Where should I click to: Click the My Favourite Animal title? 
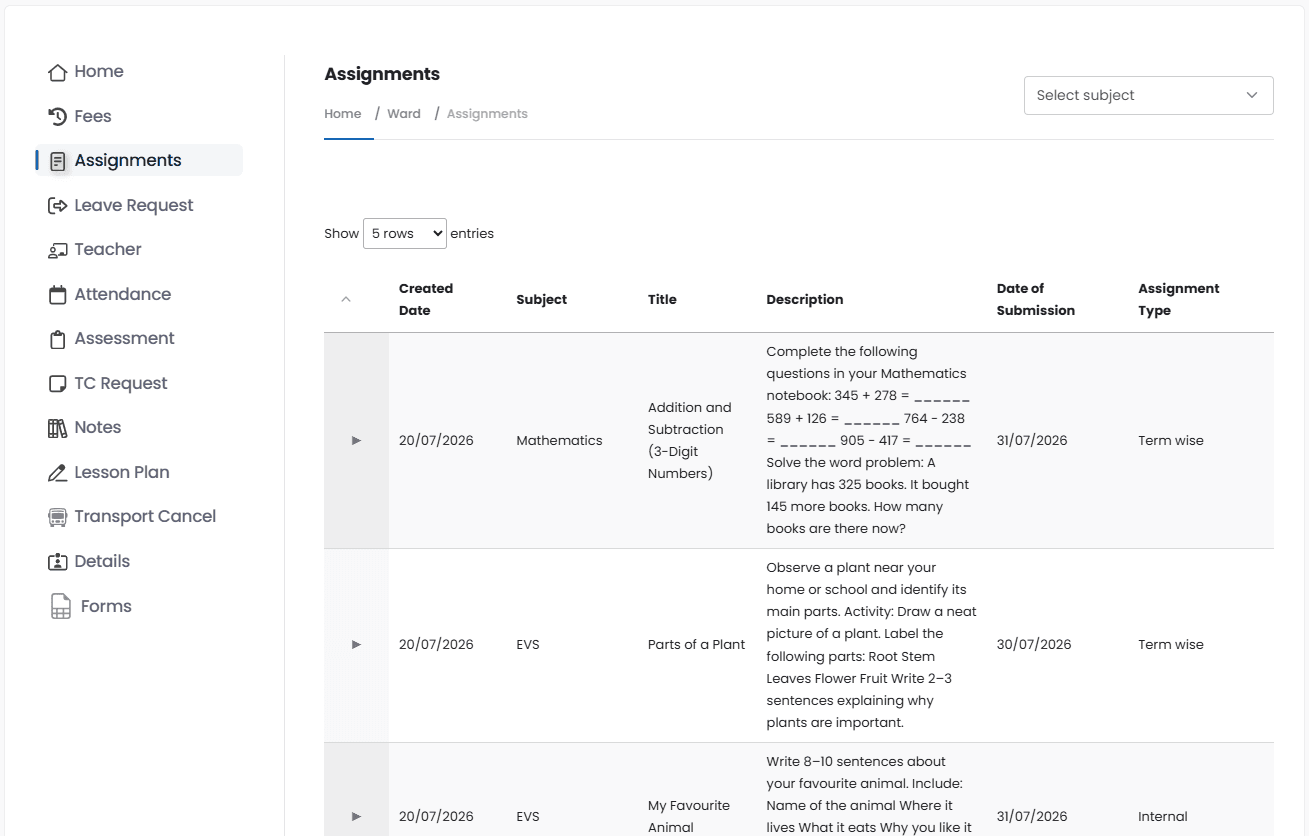point(689,816)
